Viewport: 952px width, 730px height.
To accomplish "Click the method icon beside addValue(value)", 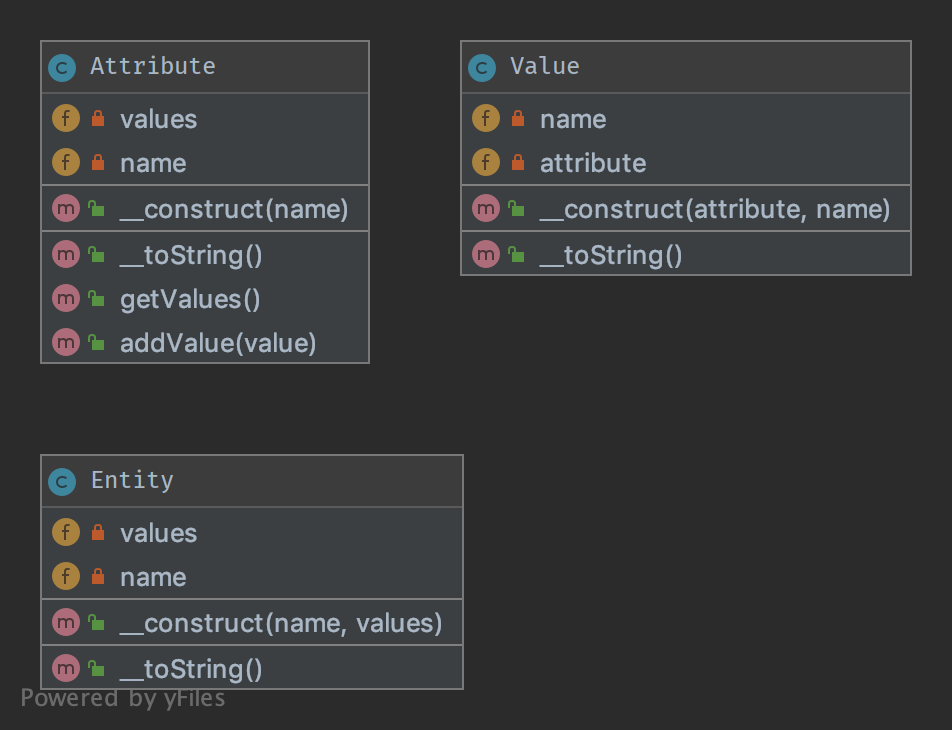I will (x=66, y=343).
